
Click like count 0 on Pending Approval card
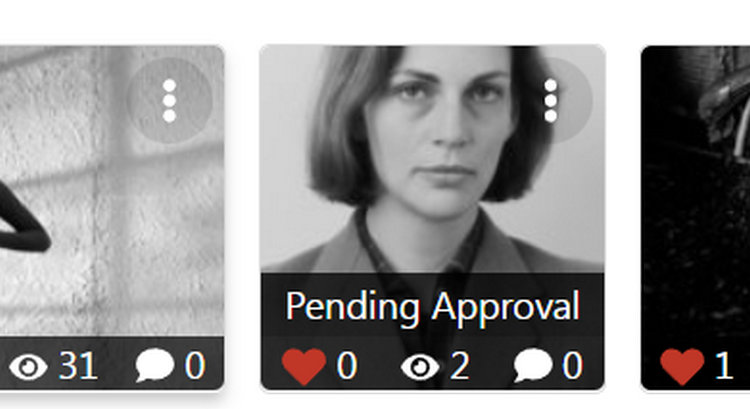point(347,366)
